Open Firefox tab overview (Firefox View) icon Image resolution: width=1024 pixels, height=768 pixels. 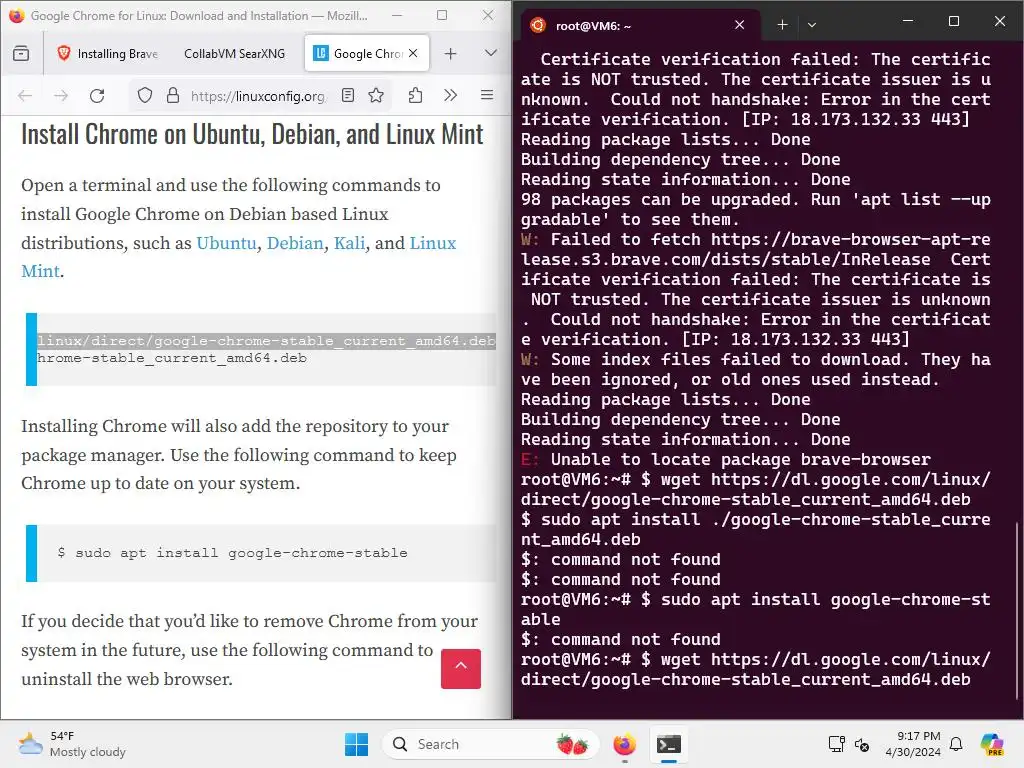[21, 54]
